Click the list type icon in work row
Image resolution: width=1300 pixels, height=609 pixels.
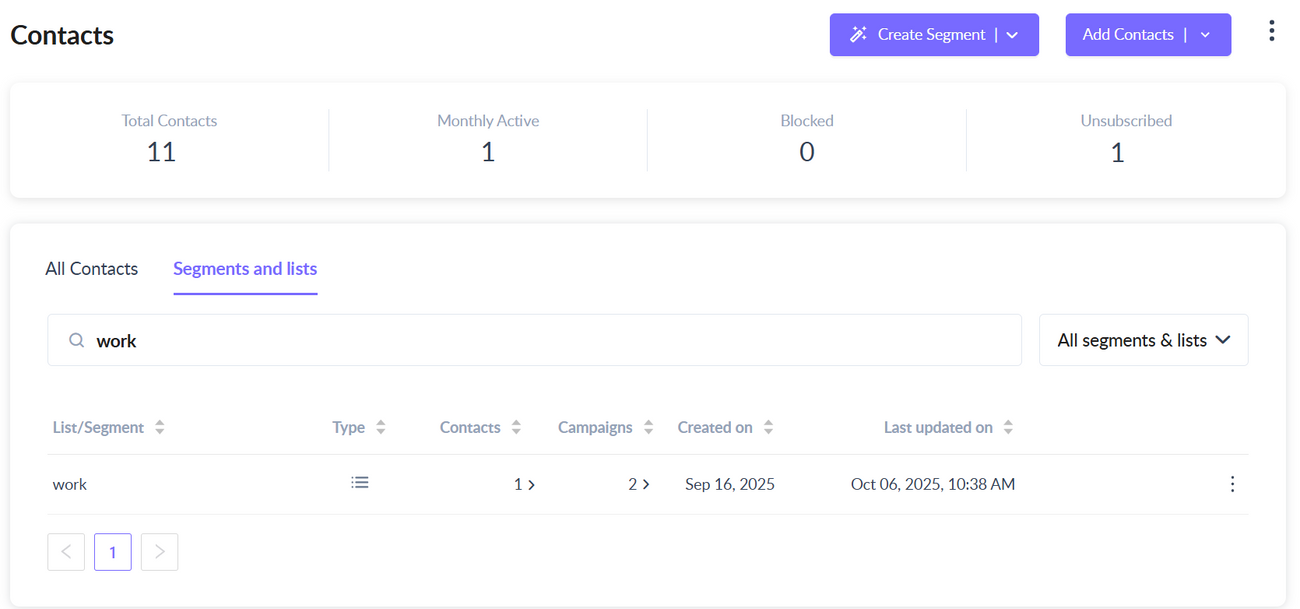coord(360,483)
